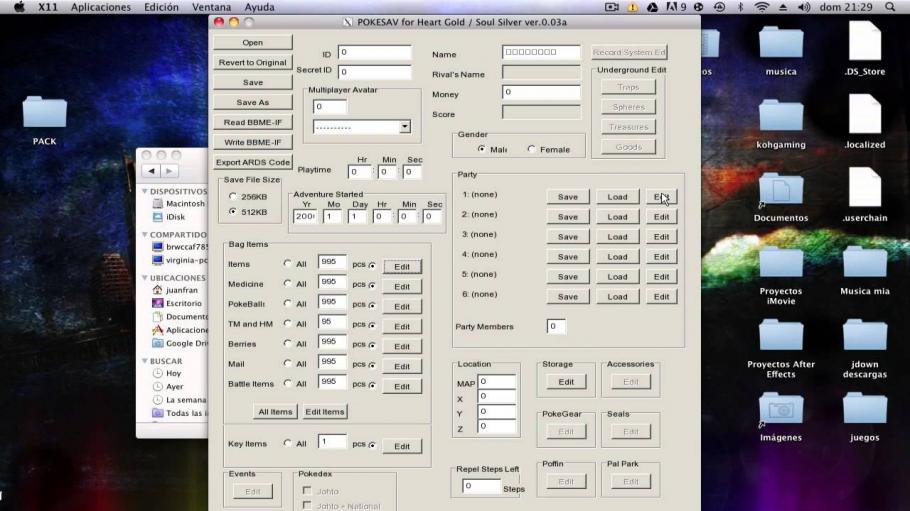Open the kohgaming folder icon
Image resolution: width=910 pixels, height=511 pixels.
(781, 115)
